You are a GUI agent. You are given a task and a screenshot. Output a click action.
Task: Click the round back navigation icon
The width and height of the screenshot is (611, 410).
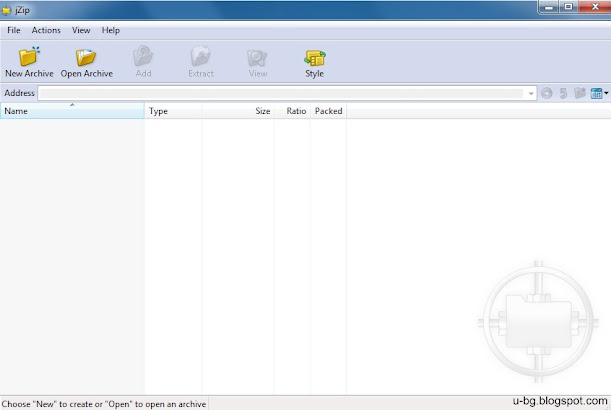tap(547, 93)
